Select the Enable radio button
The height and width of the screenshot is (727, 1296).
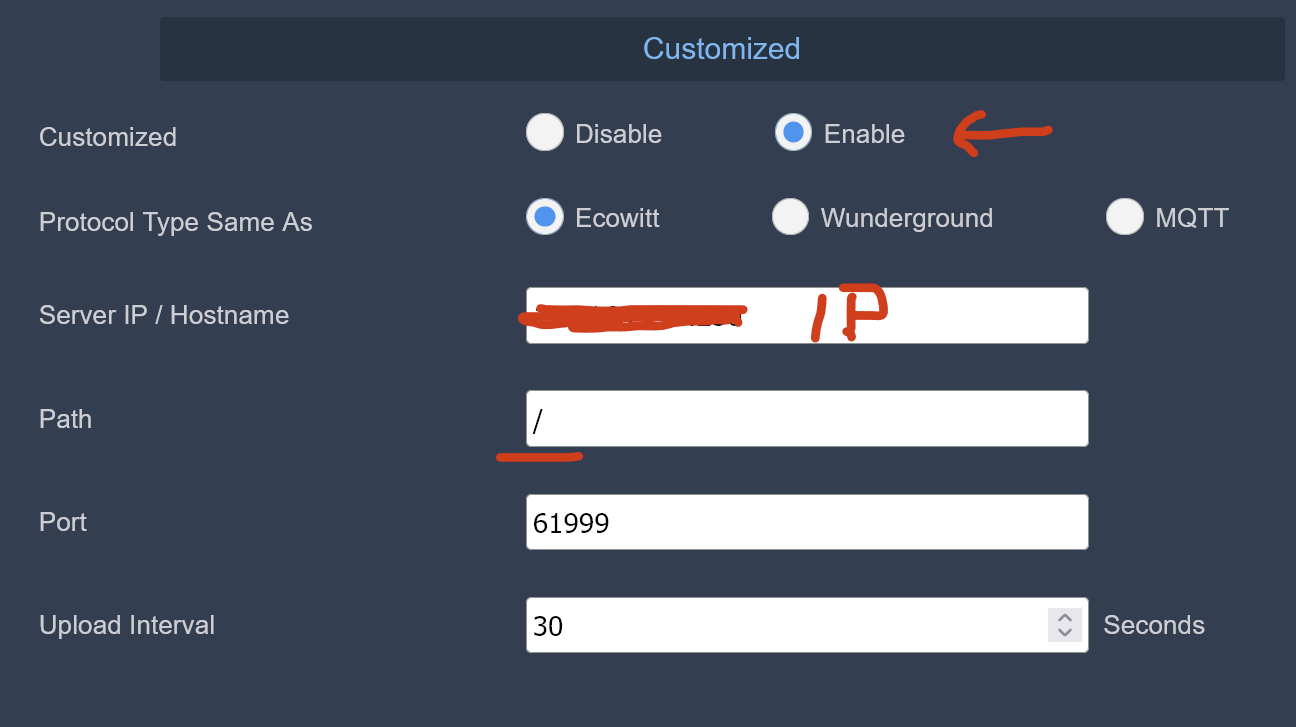coord(793,132)
